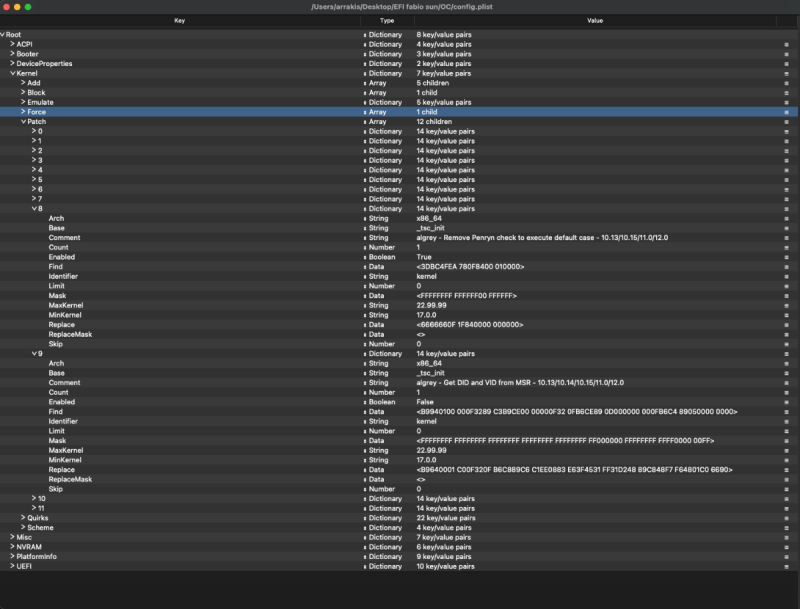This screenshot has height=609, width=800.
Task: Collapse Patch entry 8
Action: point(34,208)
